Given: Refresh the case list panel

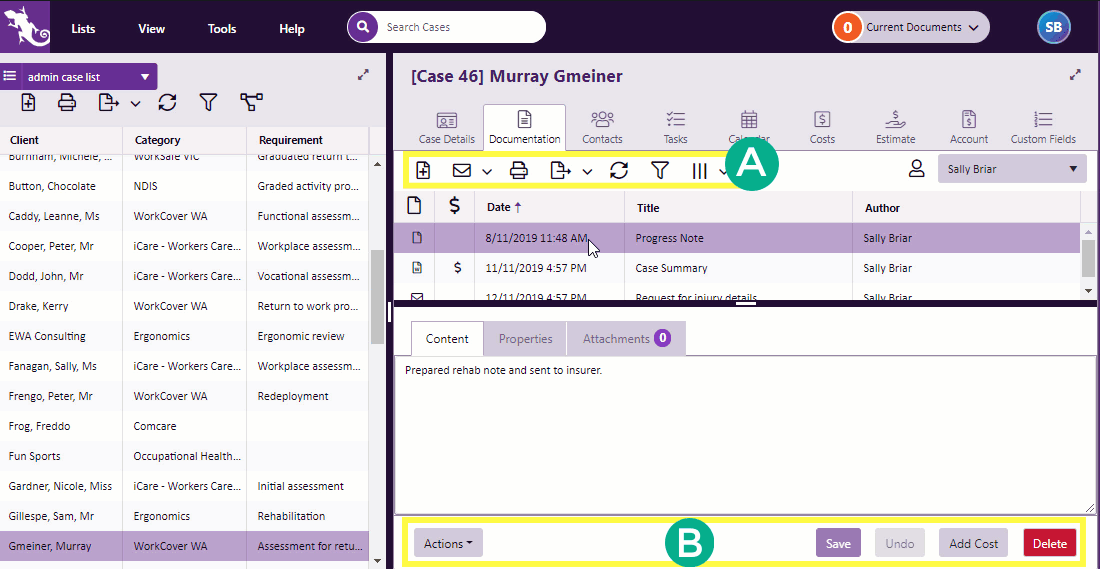Looking at the screenshot, I should tap(167, 102).
